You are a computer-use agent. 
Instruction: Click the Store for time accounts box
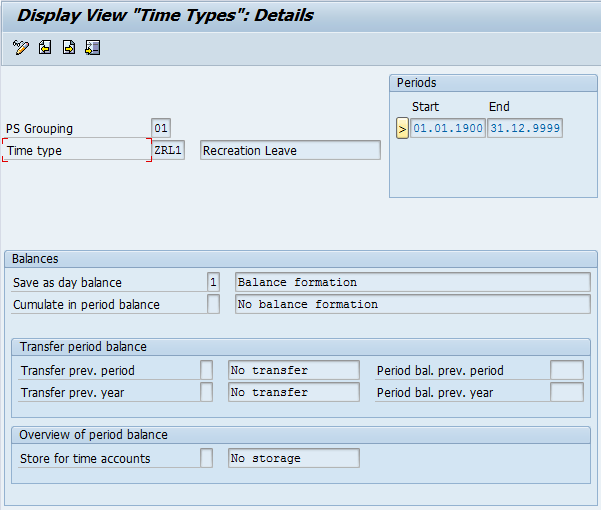coord(206,458)
